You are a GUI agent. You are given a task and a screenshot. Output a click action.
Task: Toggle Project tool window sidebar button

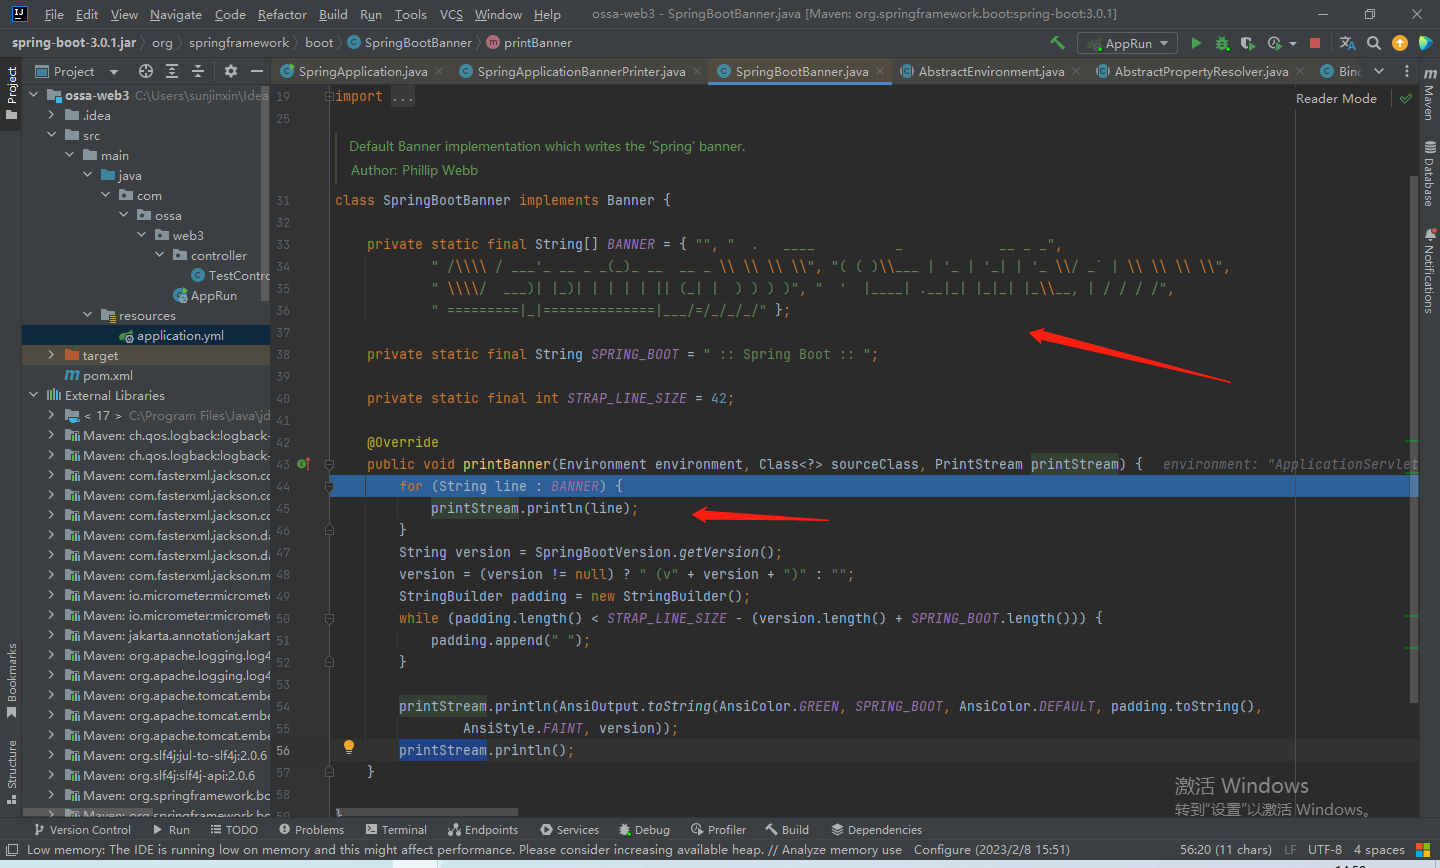pos(12,93)
